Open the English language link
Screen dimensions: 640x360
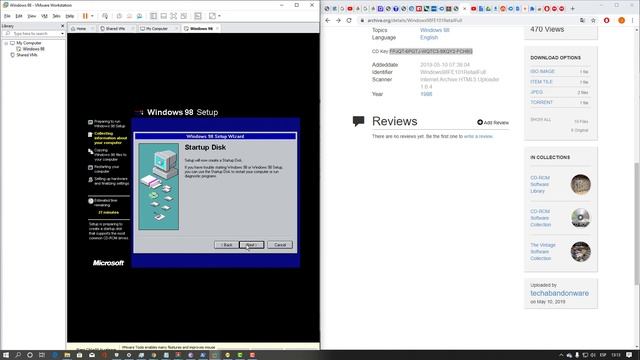point(429,38)
